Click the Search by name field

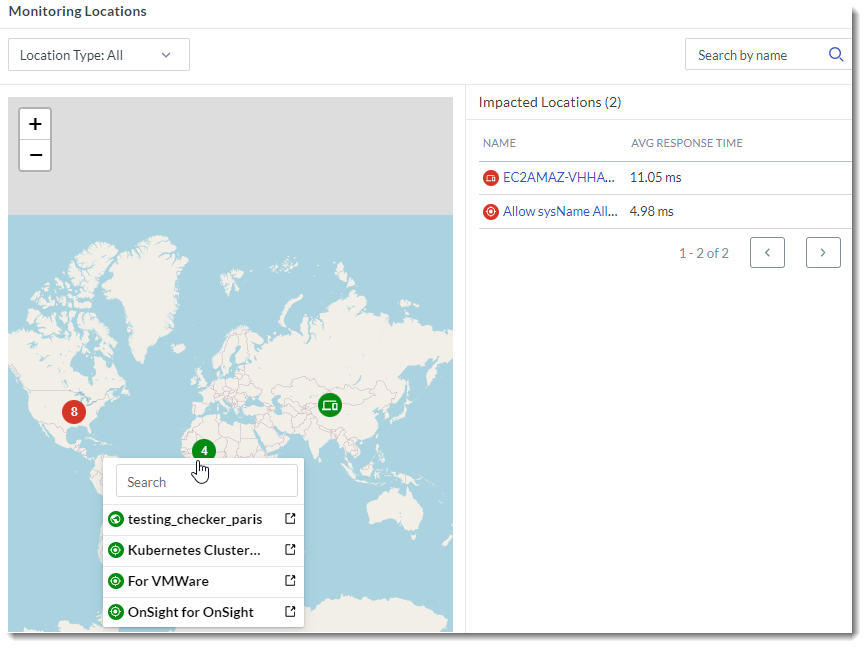(755, 55)
